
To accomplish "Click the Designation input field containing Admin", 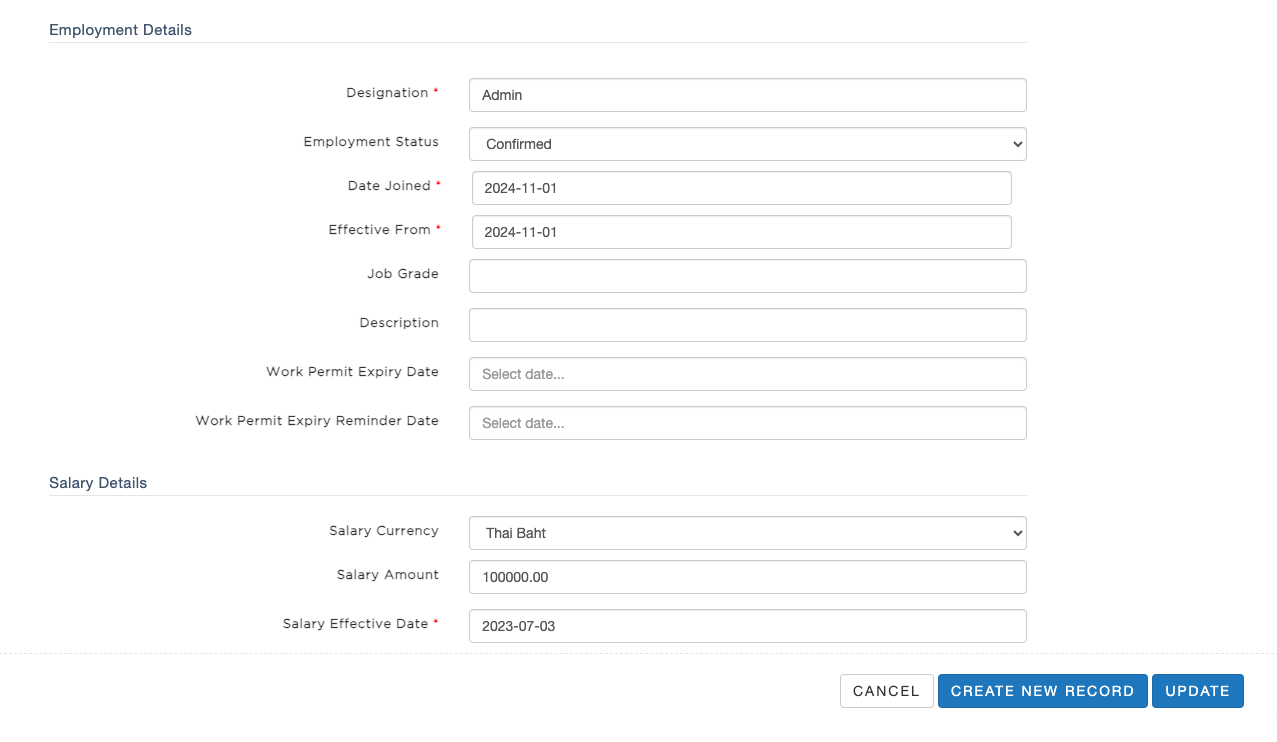I will (747, 95).
